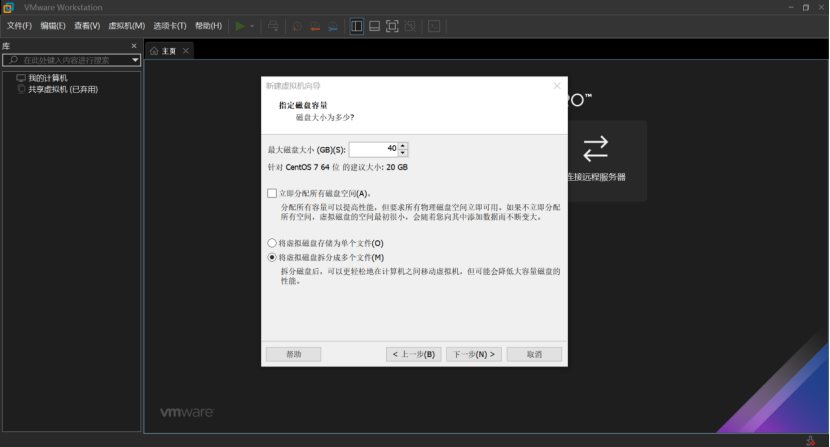Click the status bar icon at bottom right
This screenshot has width=830, height=447.
pos(810,441)
